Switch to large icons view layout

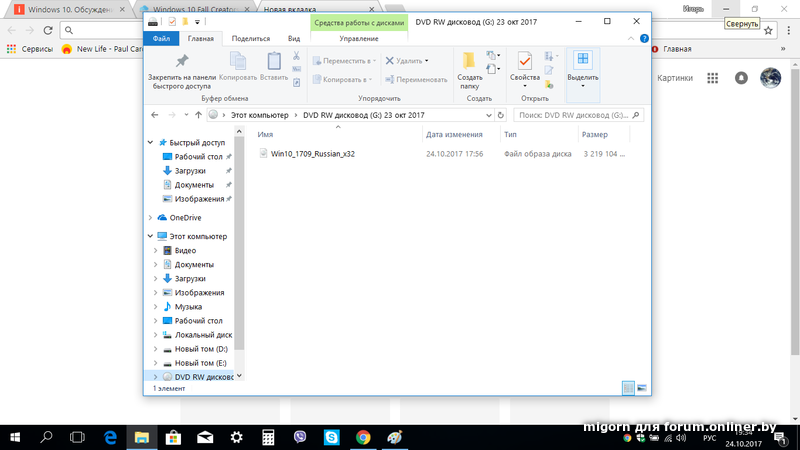click(x=642, y=388)
